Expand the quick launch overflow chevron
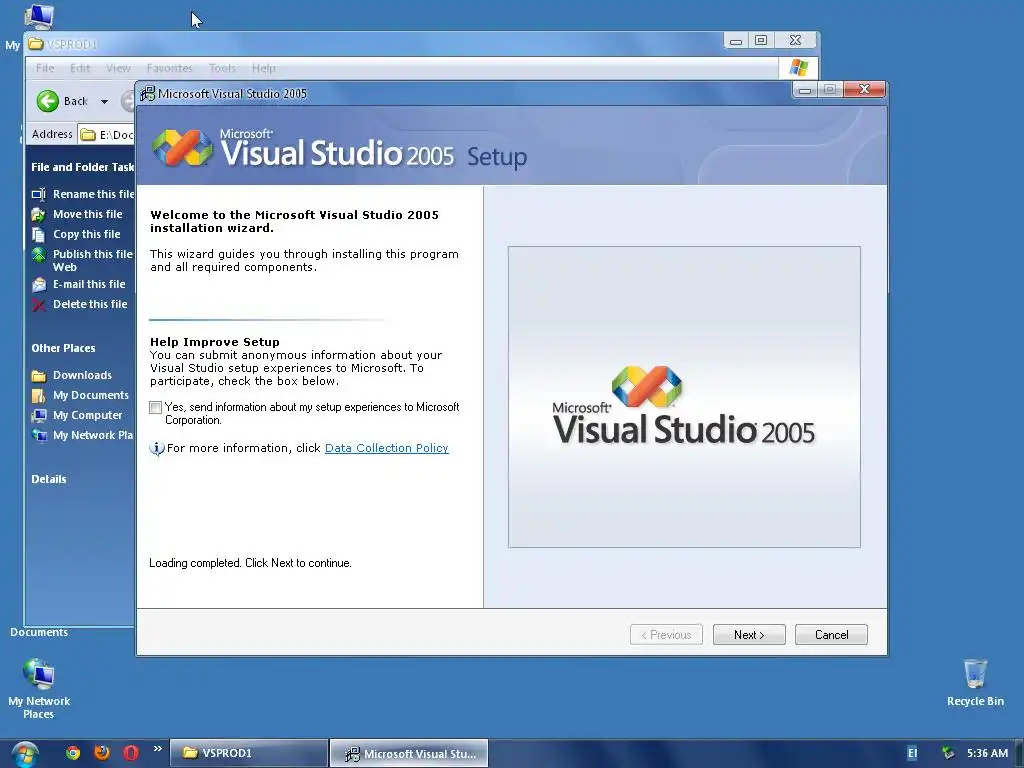Image resolution: width=1024 pixels, height=768 pixels. (157, 749)
